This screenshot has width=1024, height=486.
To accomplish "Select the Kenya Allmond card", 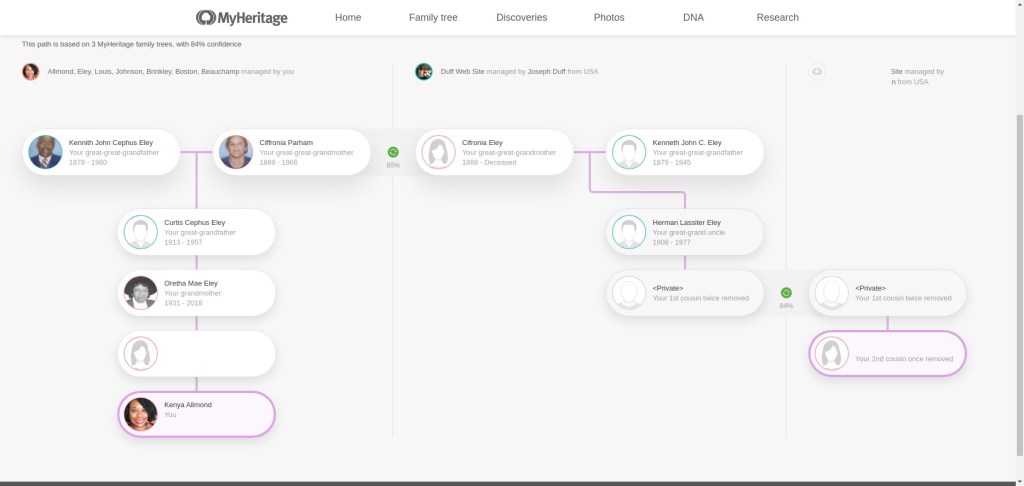I will click(196, 414).
